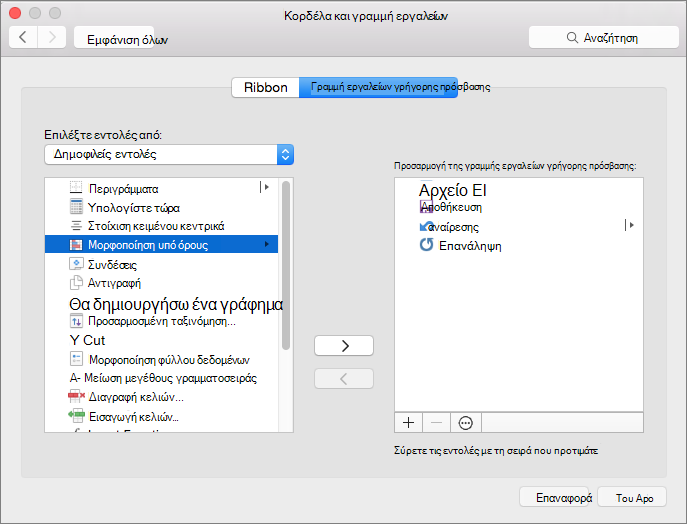Click the Προσαρμοσμένη ταξινόμηση sort icon
This screenshot has height=524, width=687.
tap(76, 321)
